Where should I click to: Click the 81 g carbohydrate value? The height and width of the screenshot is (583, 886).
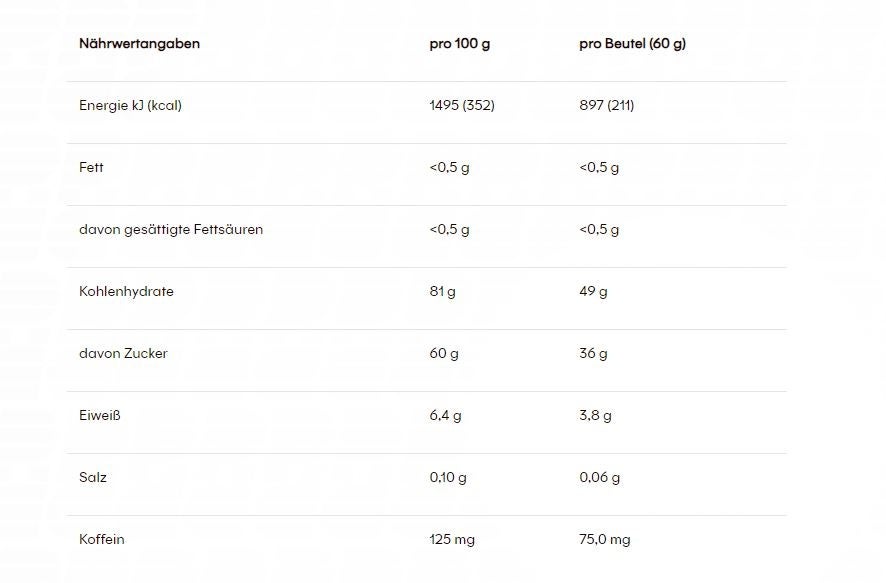pyautogui.click(x=442, y=292)
